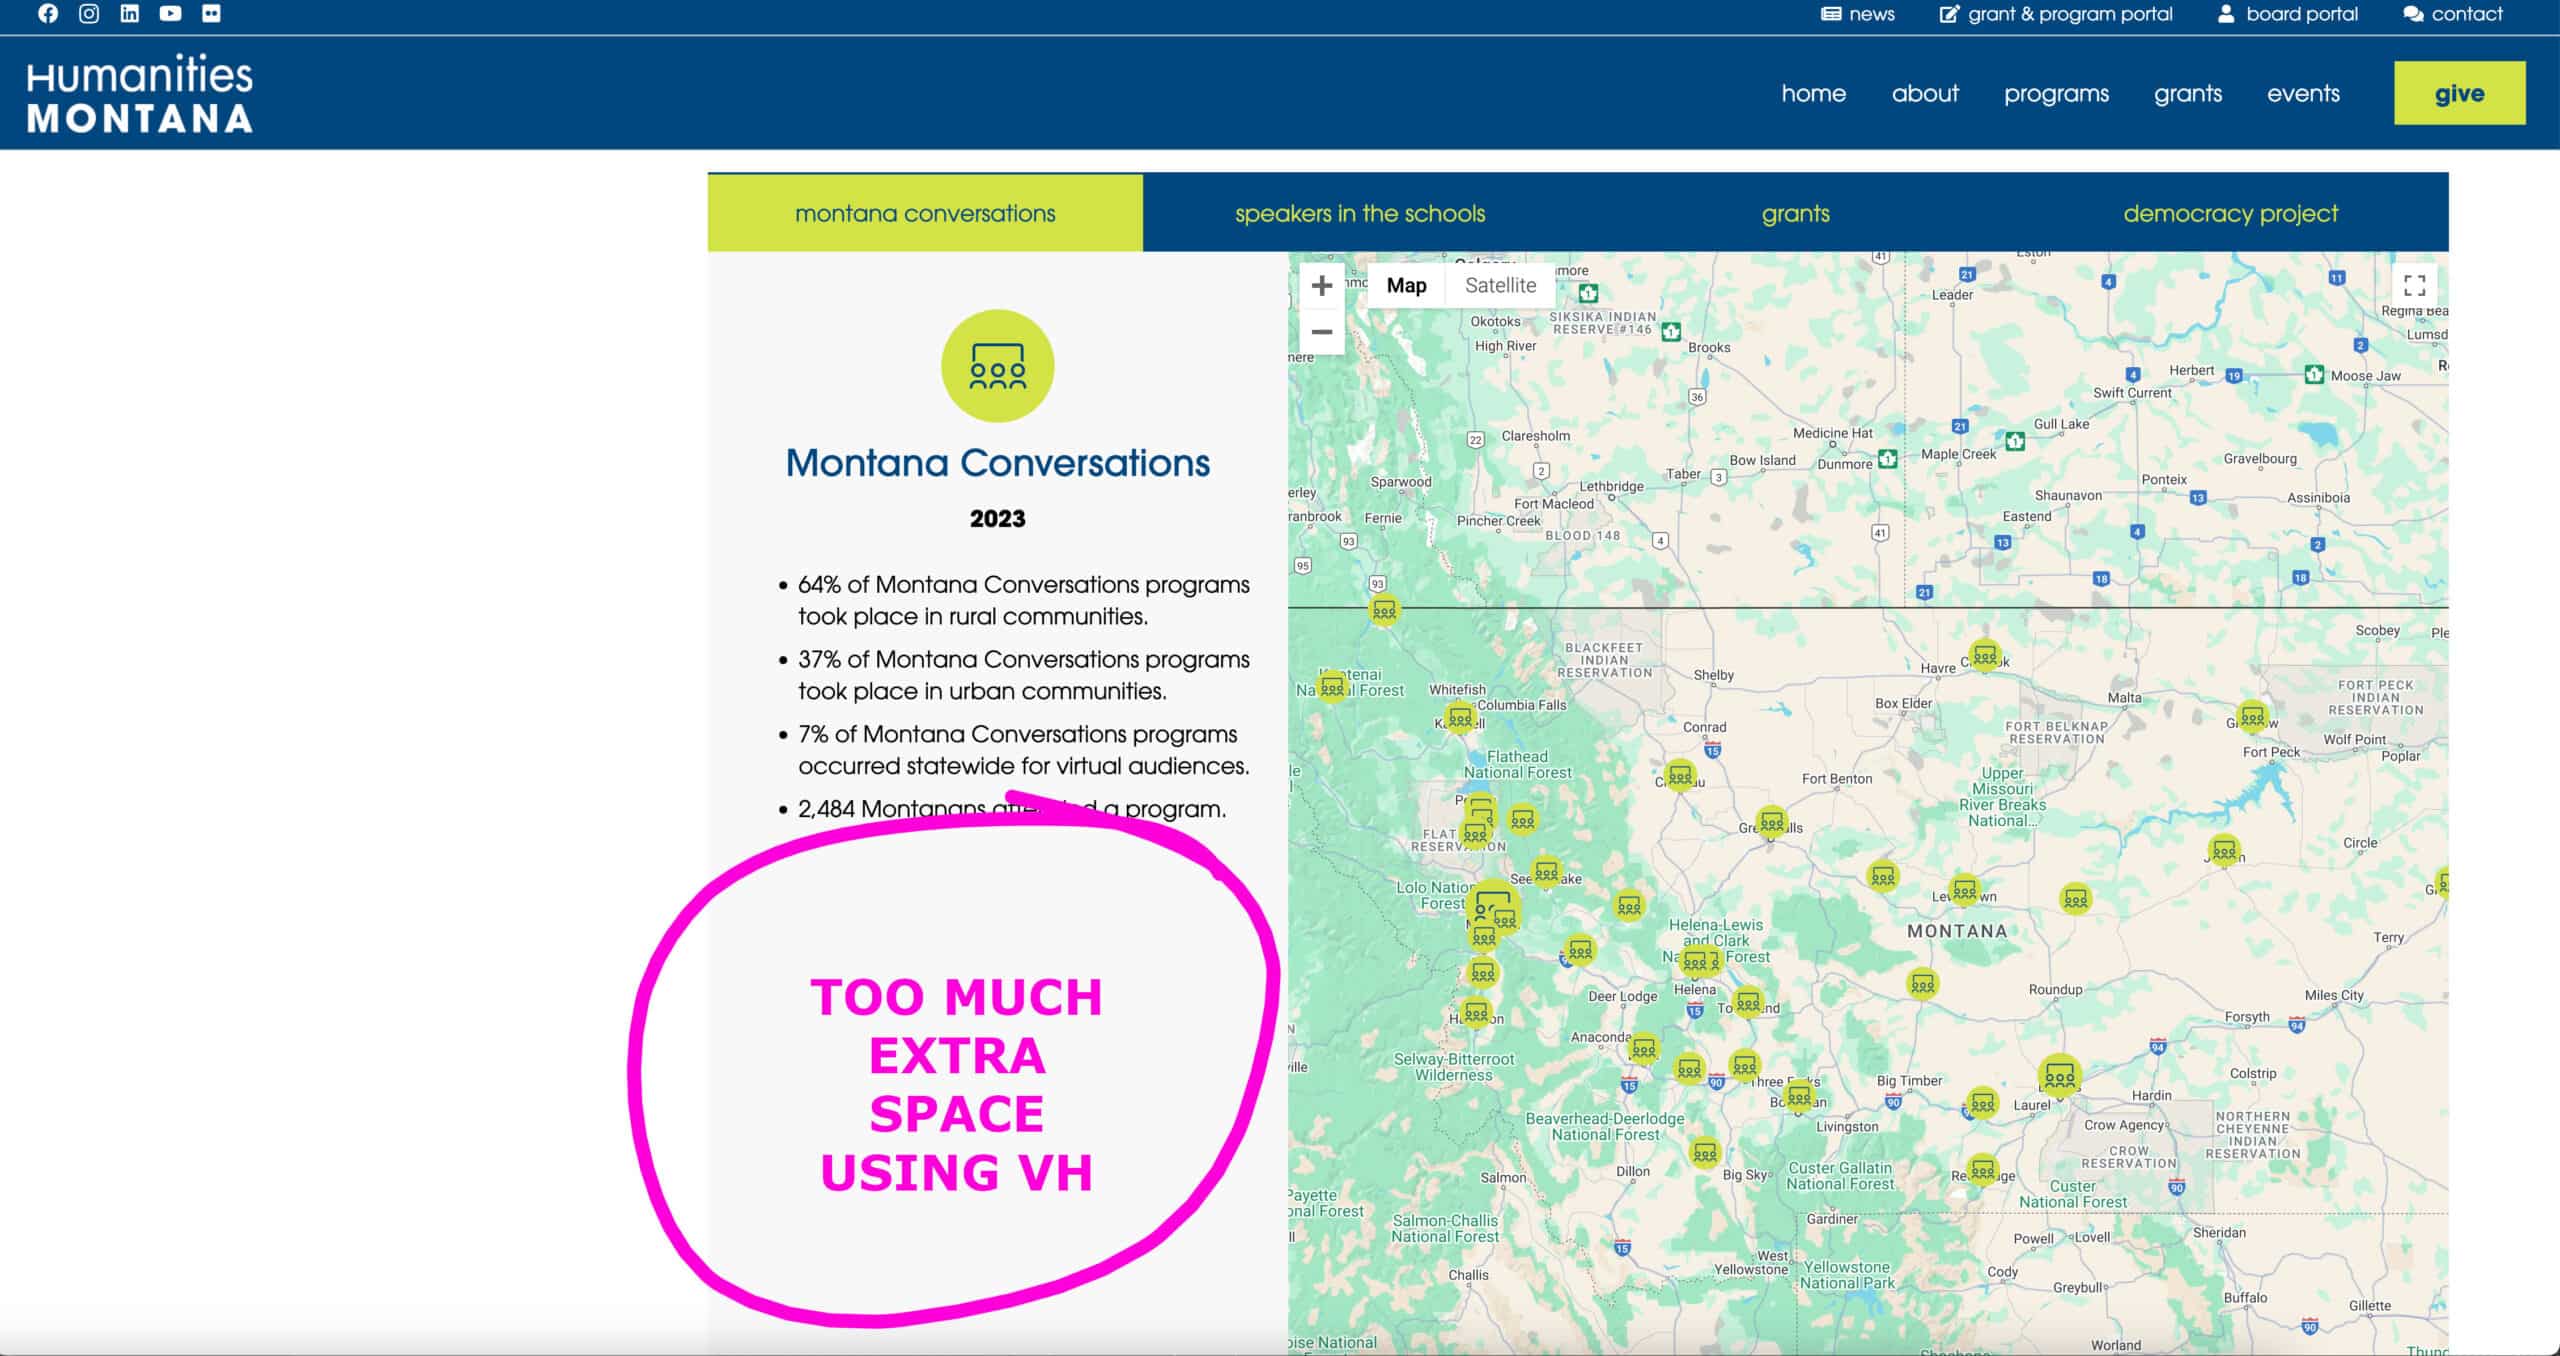Screen dimensions: 2560x1356
Task: Open the home menu item
Action: 1814,93
